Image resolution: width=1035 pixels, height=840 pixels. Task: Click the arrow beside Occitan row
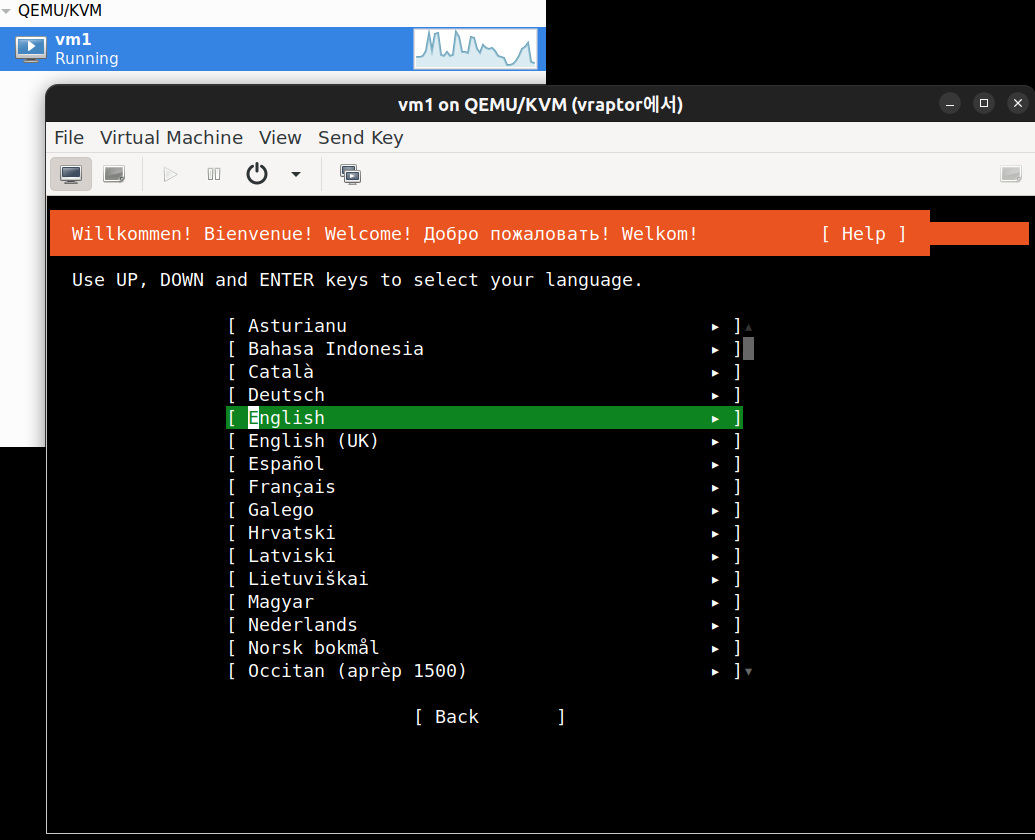(715, 672)
